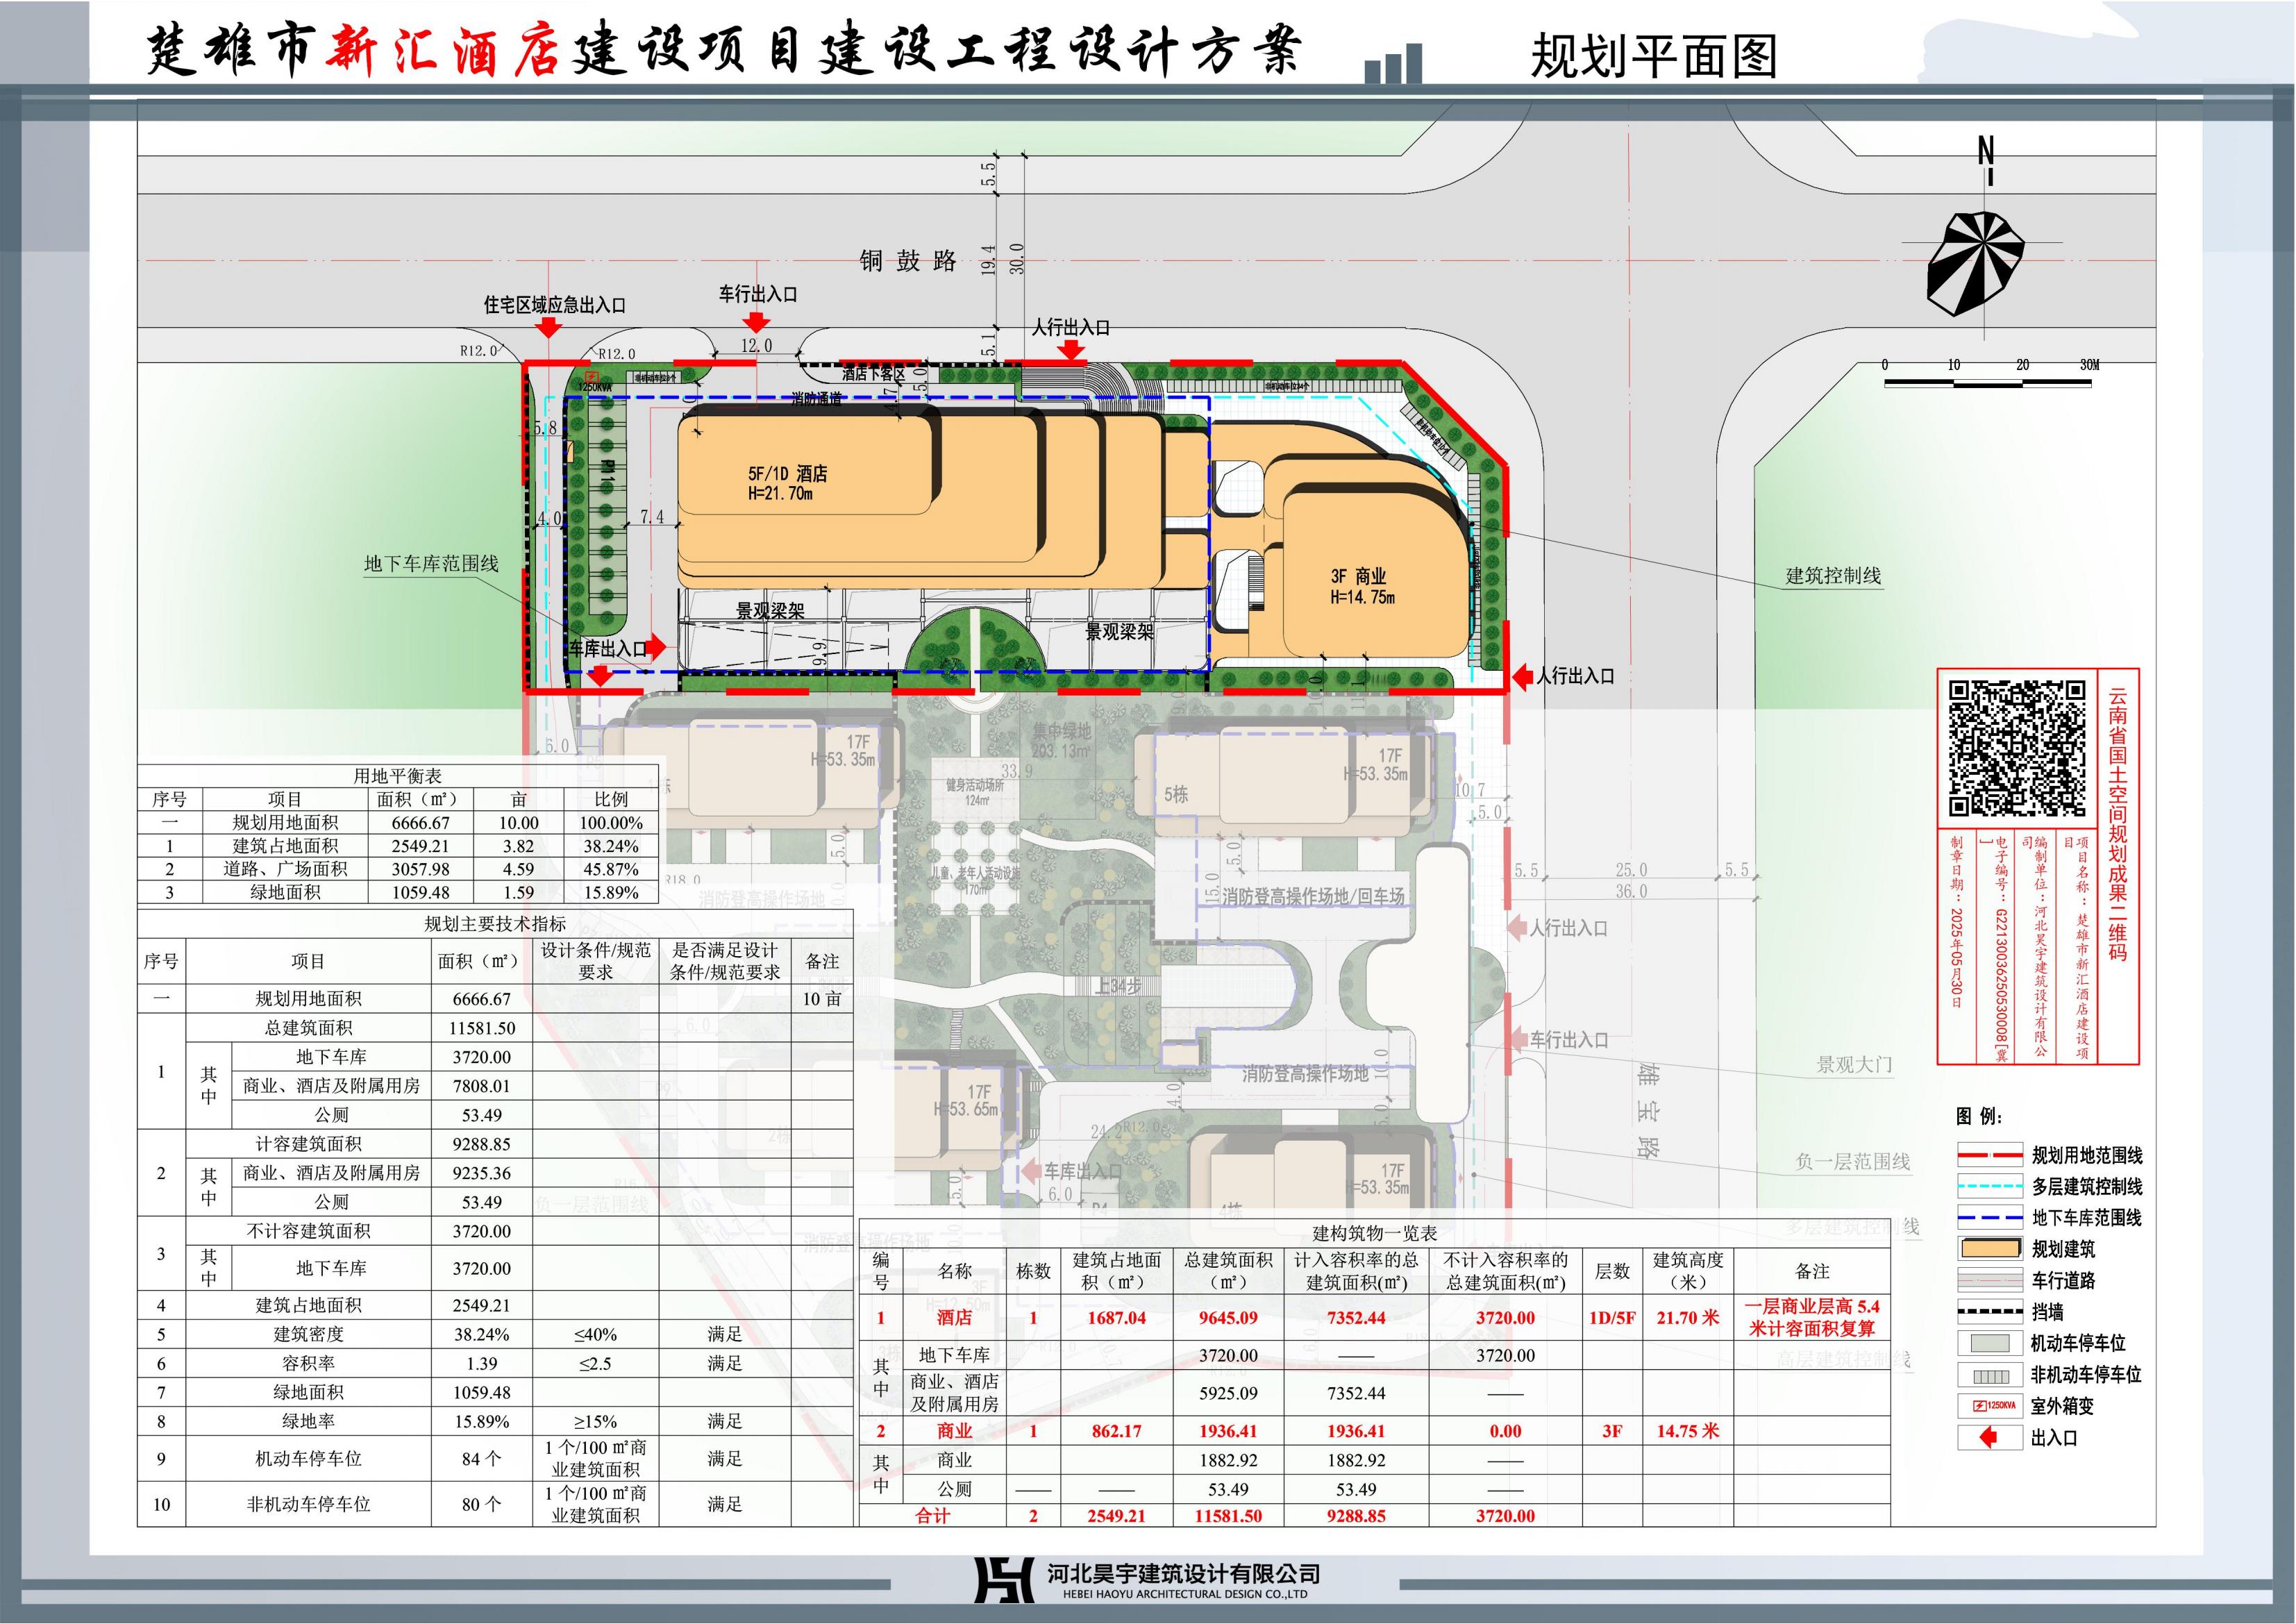Screen dimensions: 2296x1624
Task: Click the 建构筑物一览表 table title
Action: pyautogui.click(x=1374, y=1234)
